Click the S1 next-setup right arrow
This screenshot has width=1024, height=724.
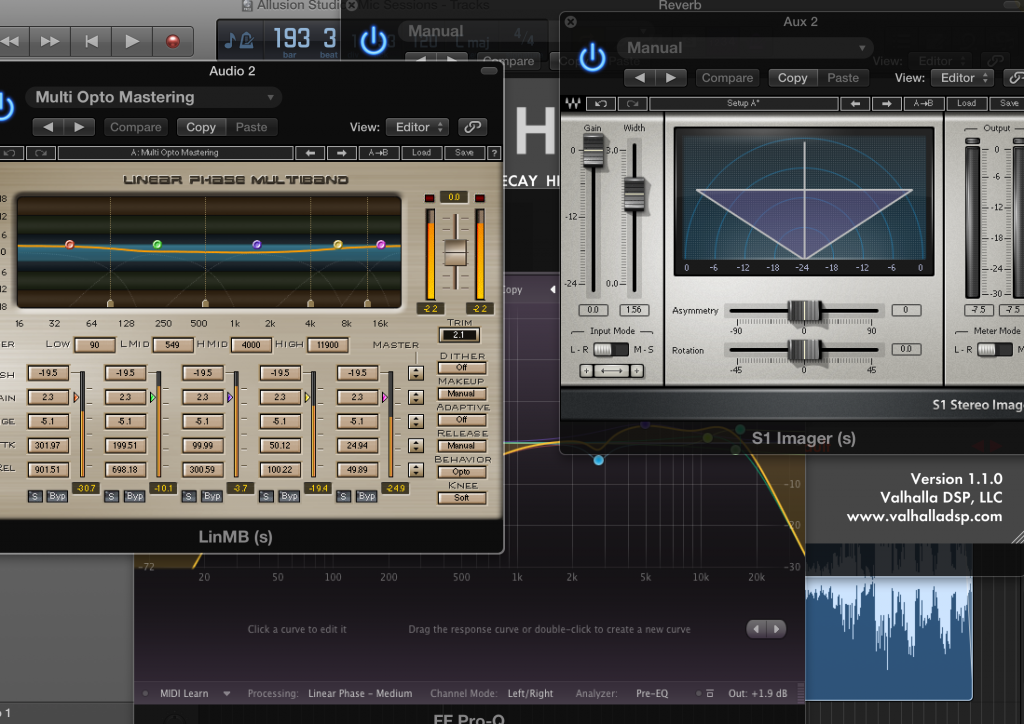tap(886, 103)
